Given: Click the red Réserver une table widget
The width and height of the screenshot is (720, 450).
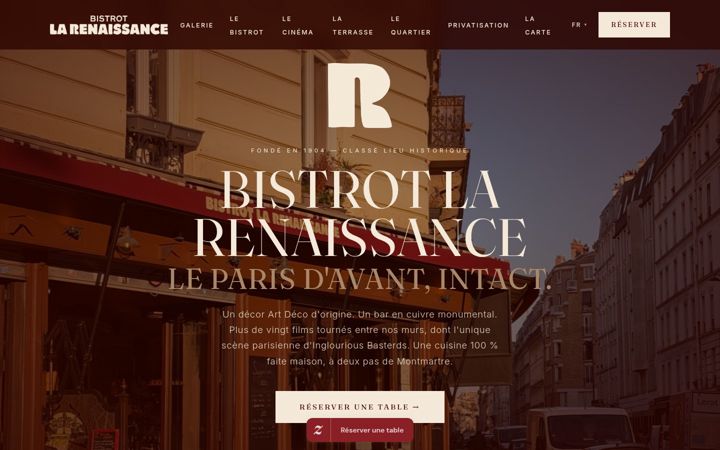Looking at the screenshot, I should click(x=360, y=430).
